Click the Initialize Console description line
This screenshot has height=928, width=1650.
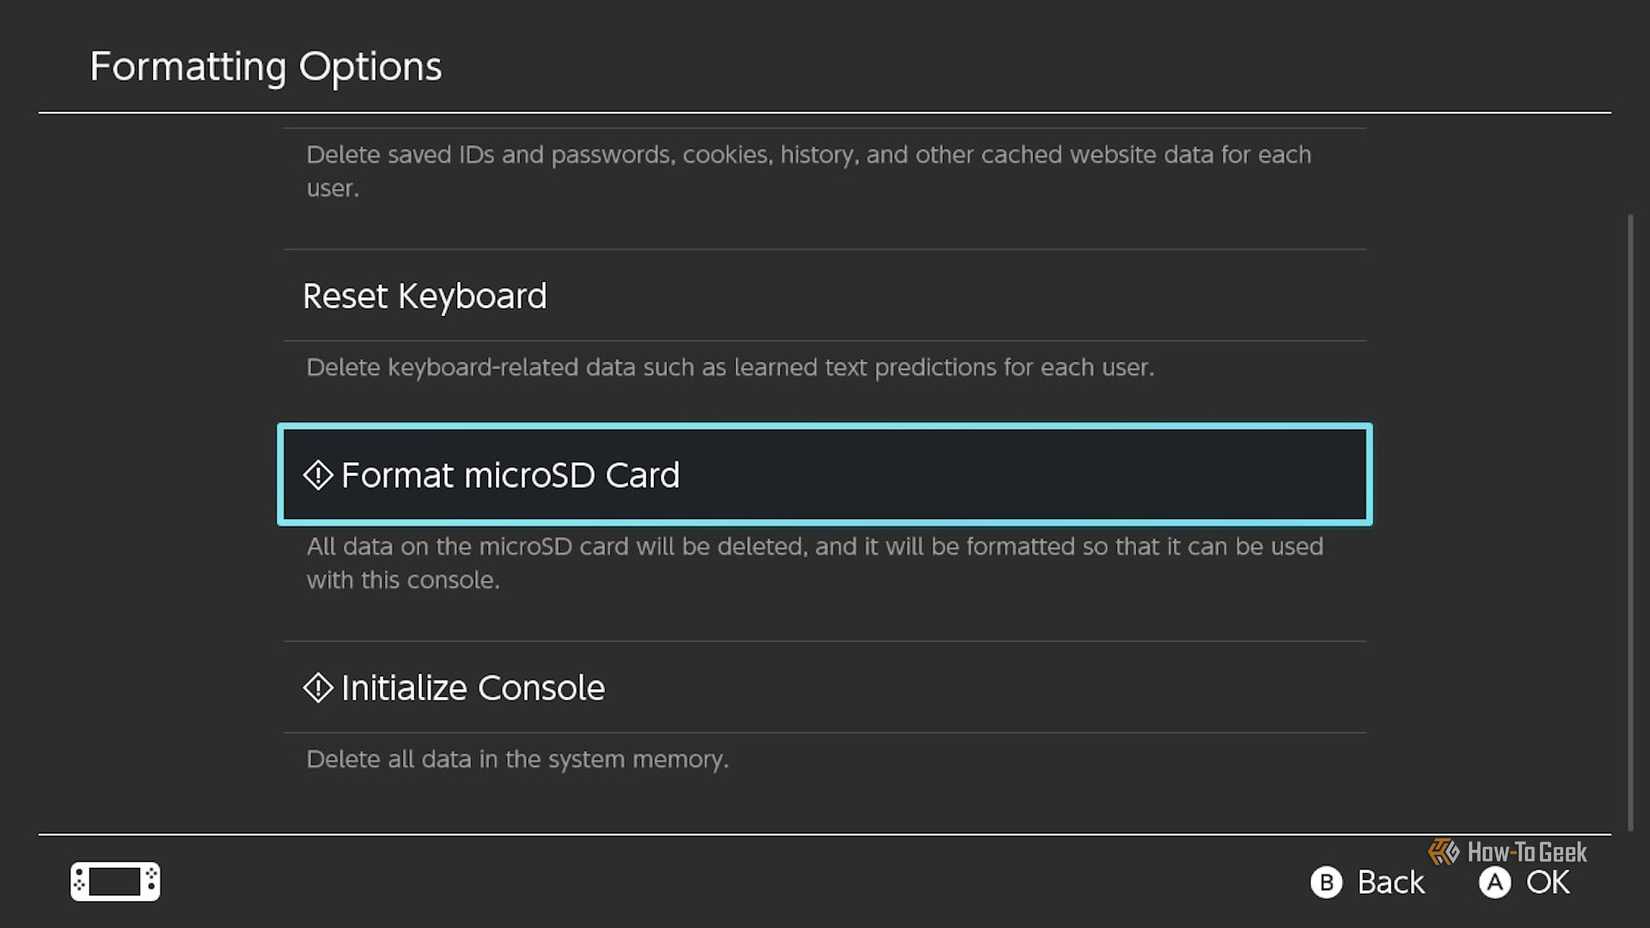click(517, 759)
